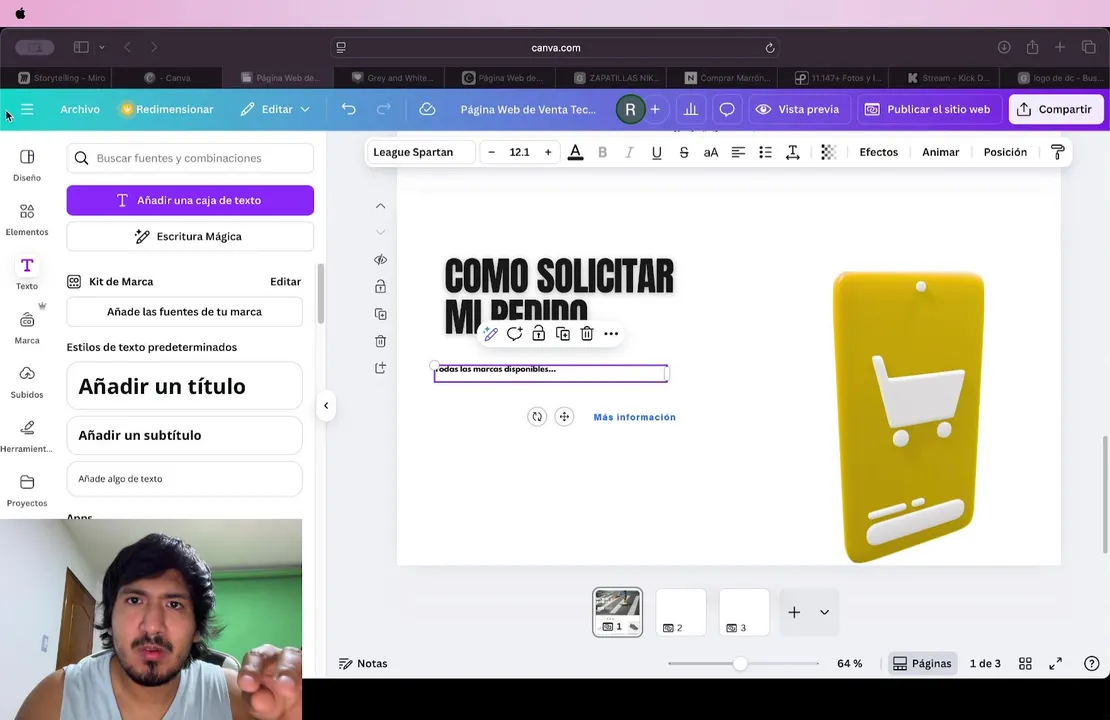Screen dimensions: 1110x720
Task: Open the Canva main hamburger menu
Action: point(27,109)
